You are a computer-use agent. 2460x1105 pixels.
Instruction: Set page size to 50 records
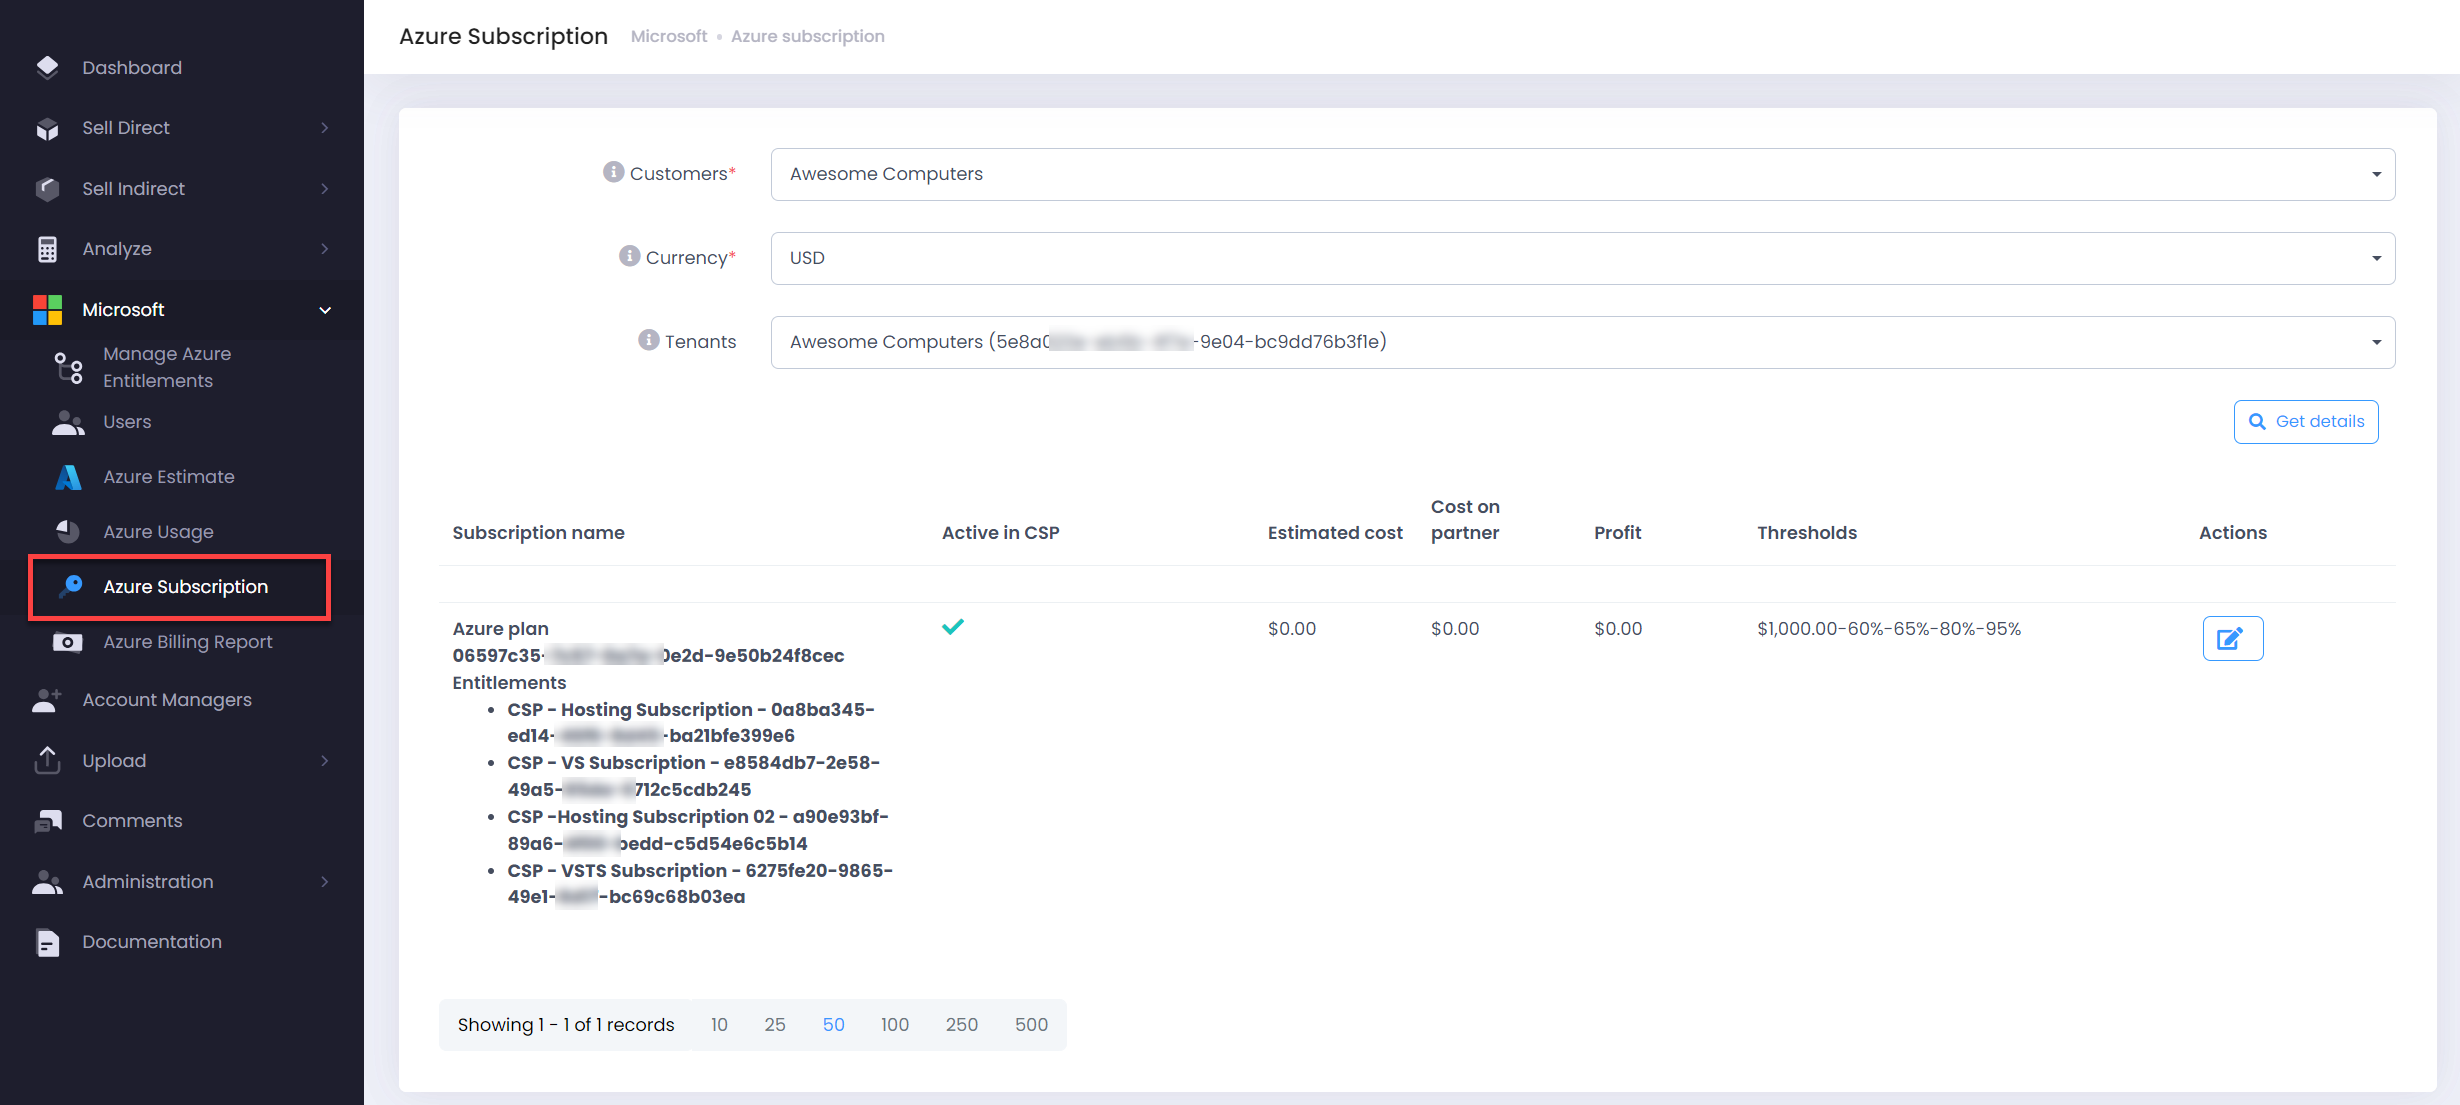[x=834, y=1025]
